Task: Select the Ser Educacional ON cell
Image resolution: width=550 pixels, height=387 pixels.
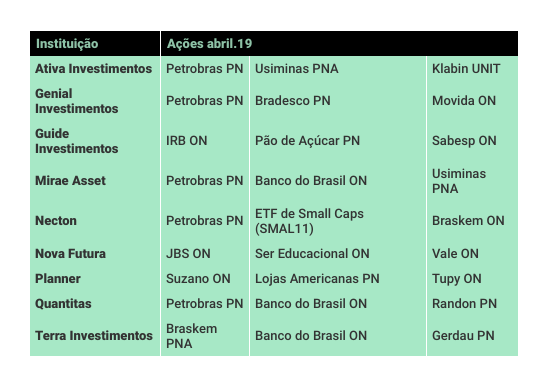Action: 338,254
